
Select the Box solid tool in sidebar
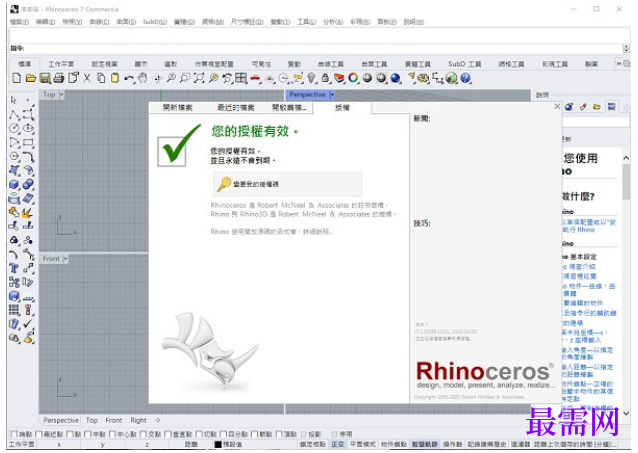[14, 185]
